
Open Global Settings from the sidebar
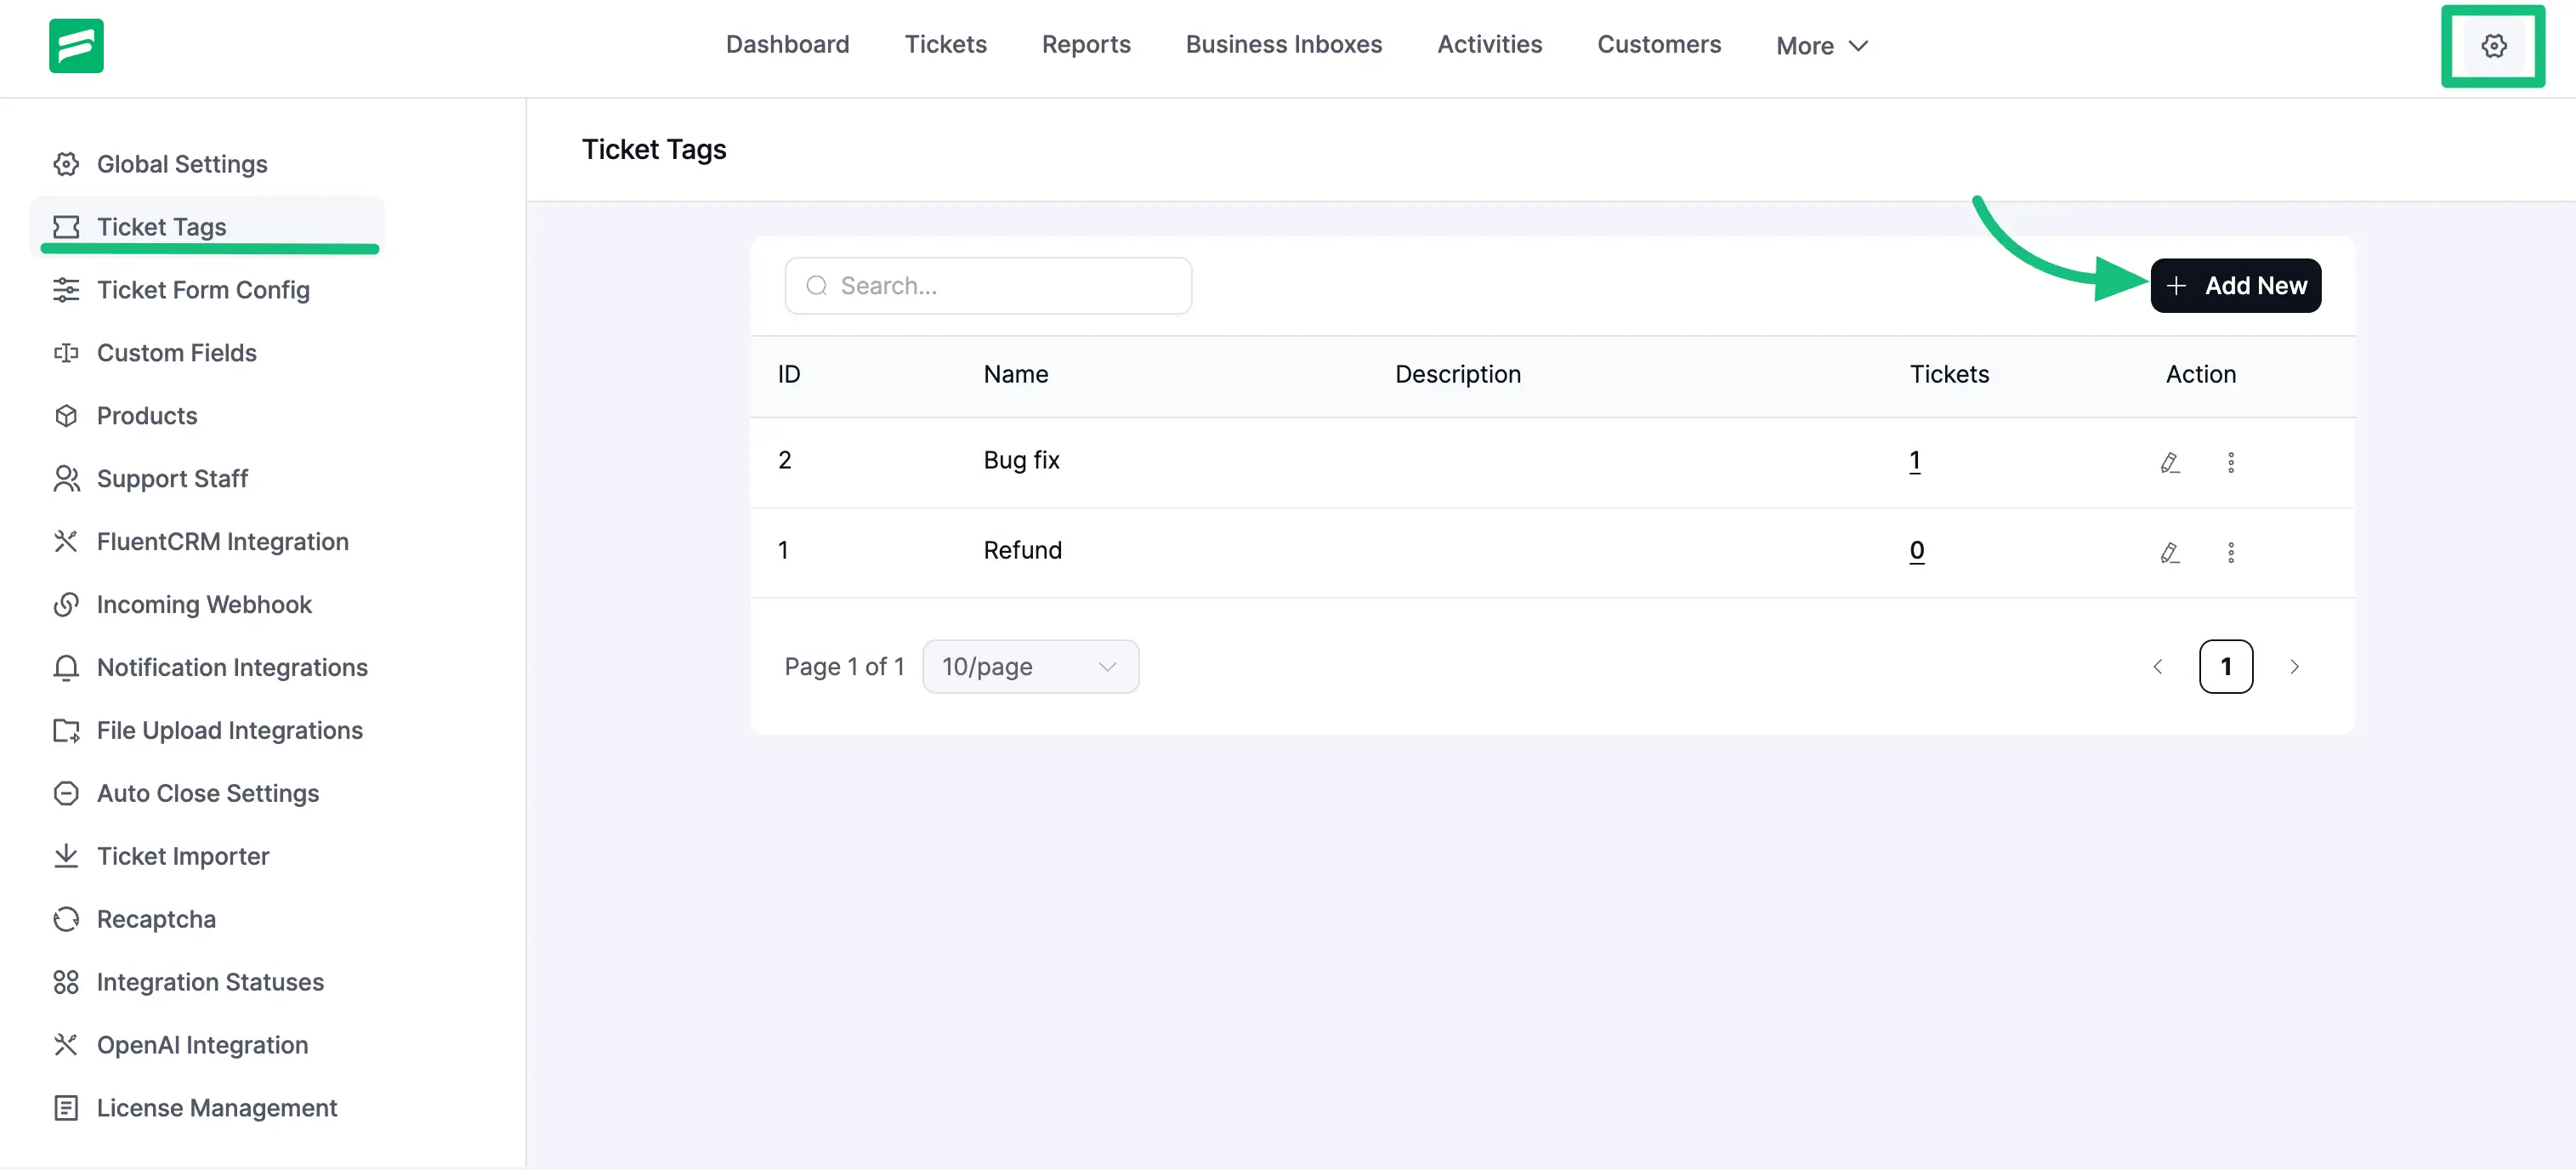tap(181, 163)
